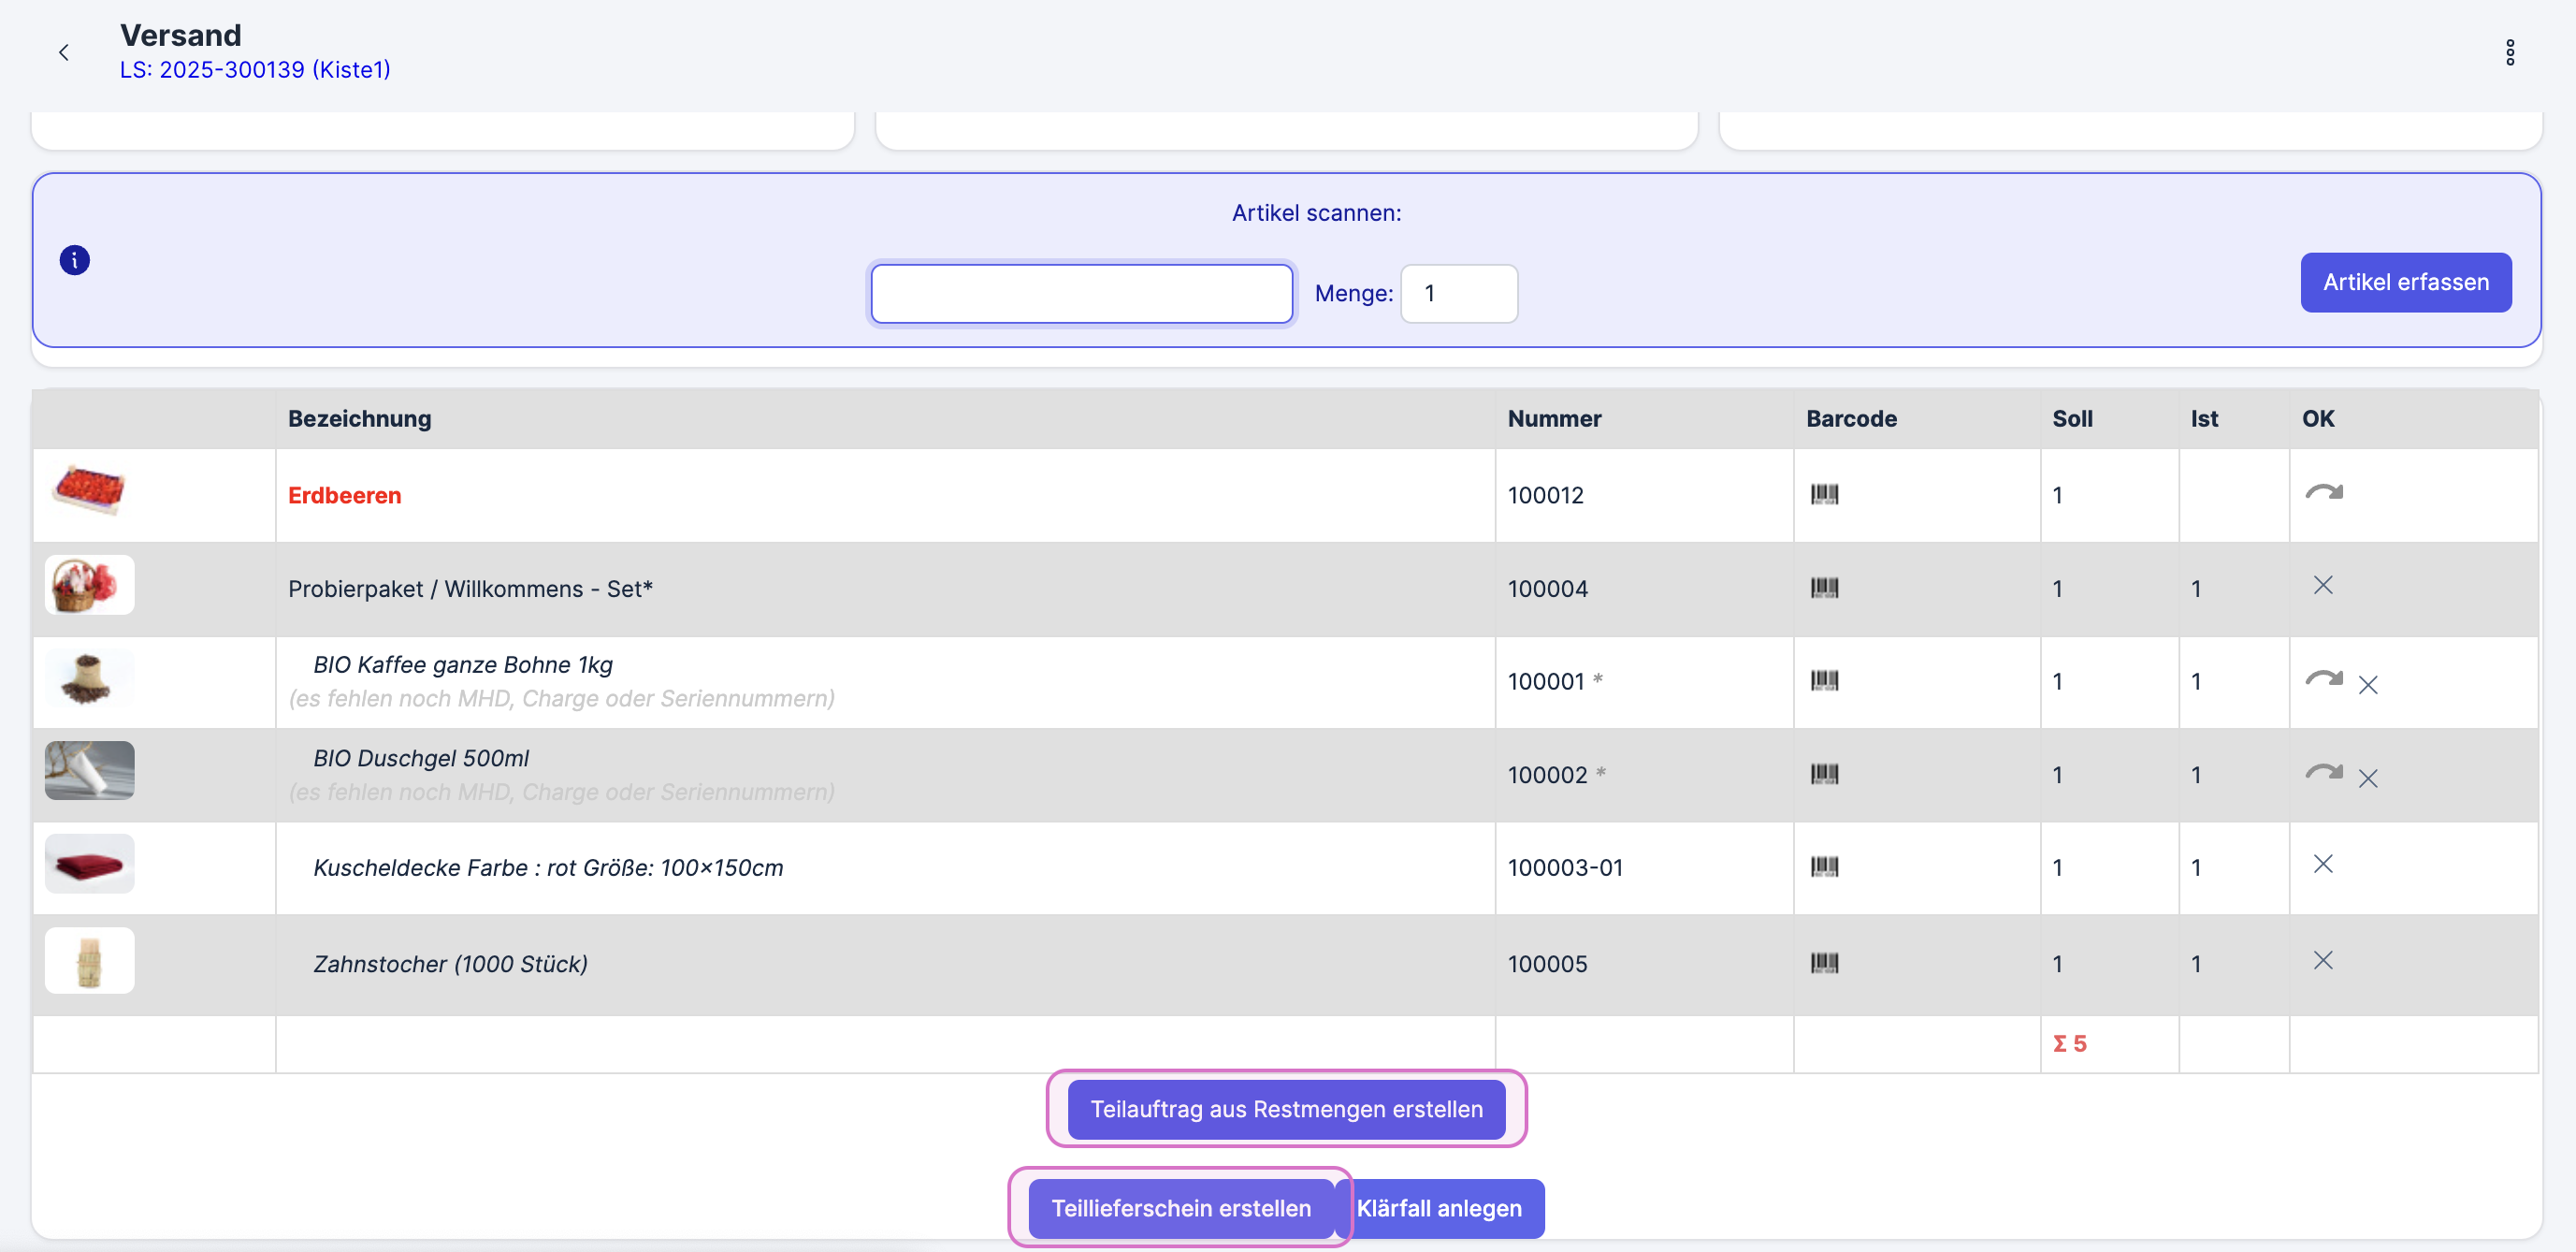Click forward arrow for BIO Kaffee row
The image size is (2576, 1252).
(2323, 679)
